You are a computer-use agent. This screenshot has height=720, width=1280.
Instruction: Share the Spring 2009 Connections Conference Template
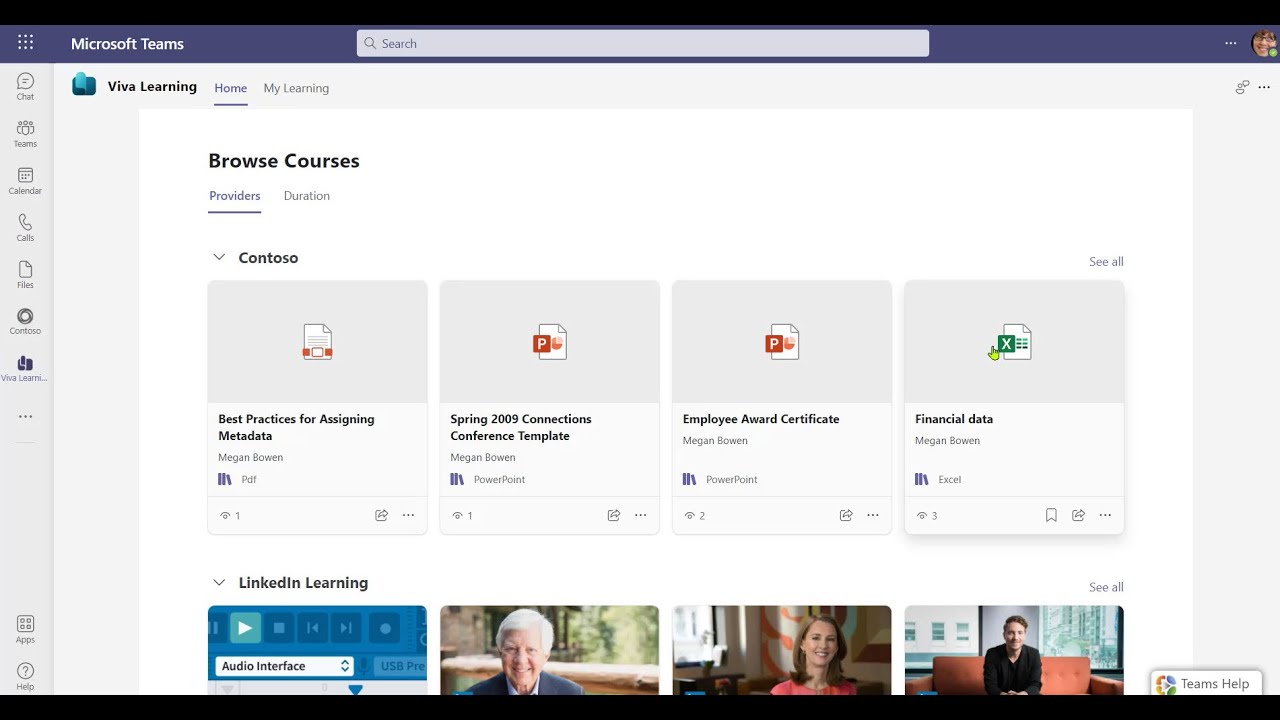coord(613,515)
